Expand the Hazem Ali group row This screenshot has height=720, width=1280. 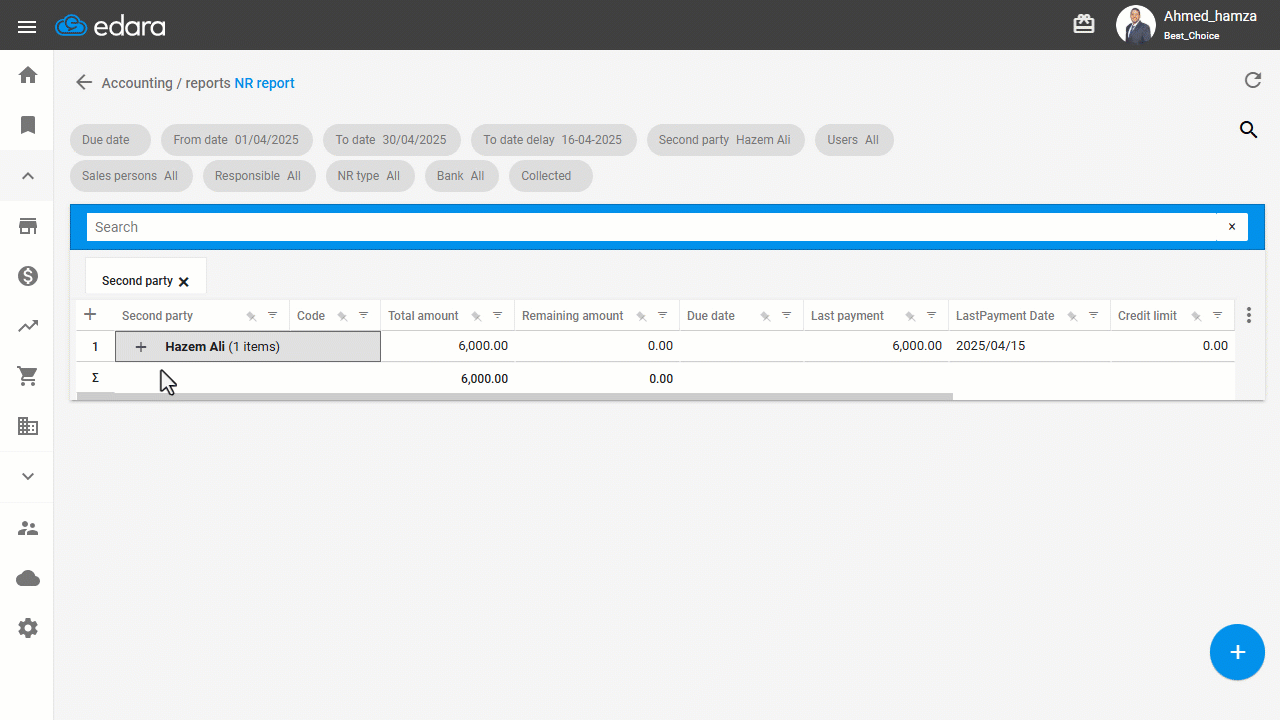pos(141,347)
